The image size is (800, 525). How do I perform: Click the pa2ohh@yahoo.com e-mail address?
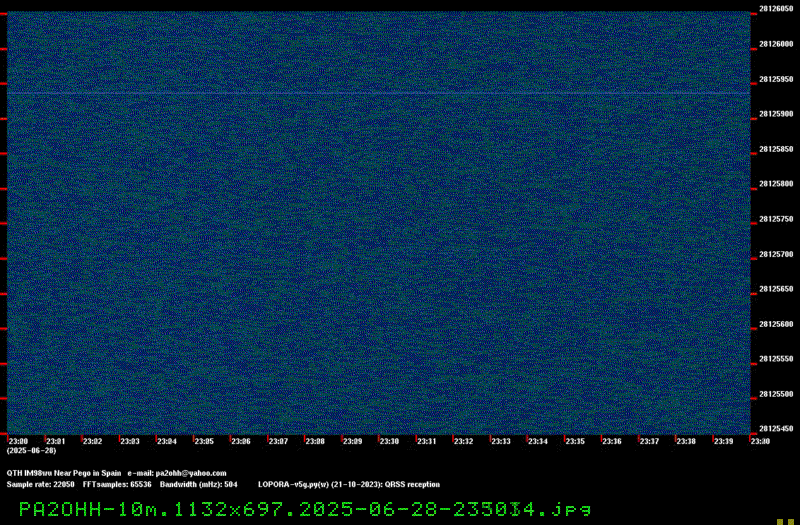pos(191,473)
